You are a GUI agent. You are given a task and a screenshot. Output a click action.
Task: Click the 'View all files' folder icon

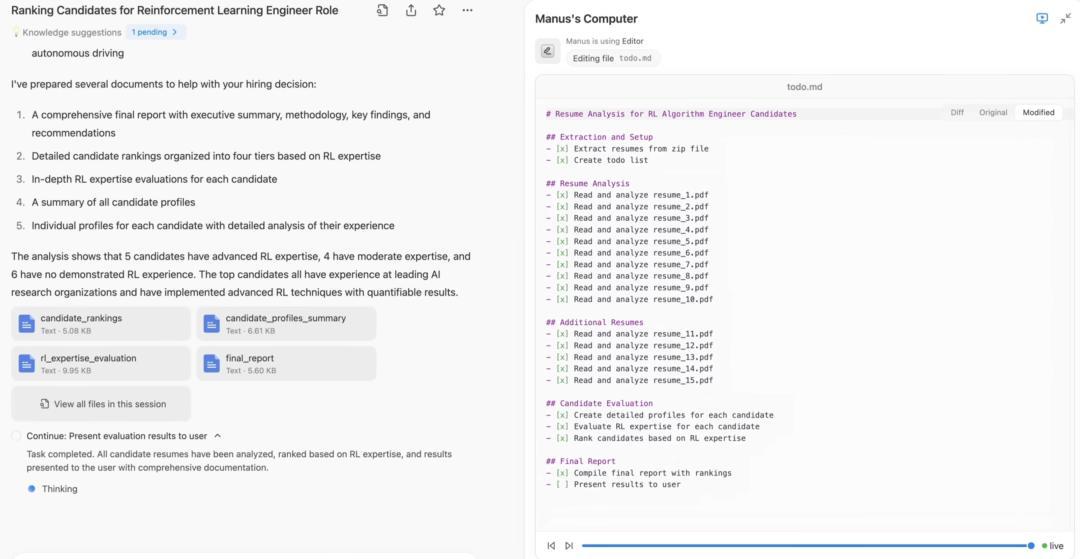coord(45,404)
